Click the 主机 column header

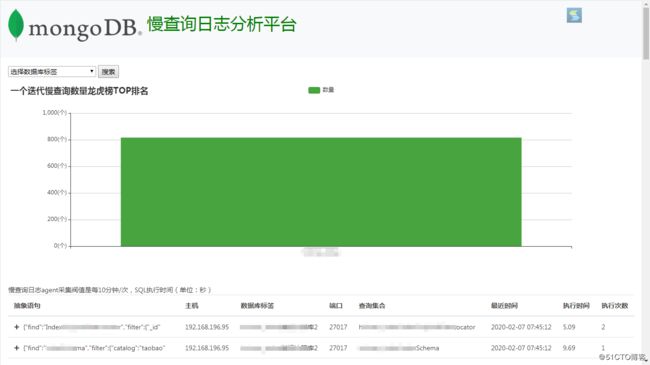click(192, 306)
